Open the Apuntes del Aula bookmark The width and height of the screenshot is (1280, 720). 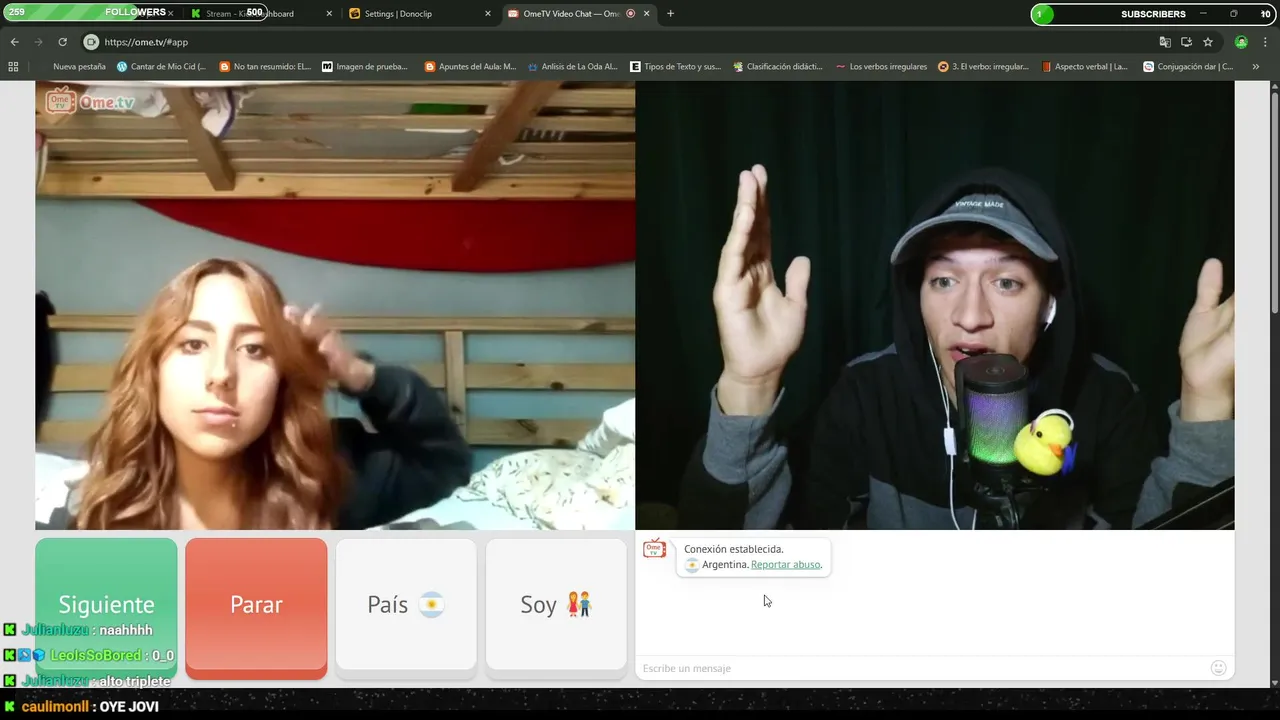(470, 67)
